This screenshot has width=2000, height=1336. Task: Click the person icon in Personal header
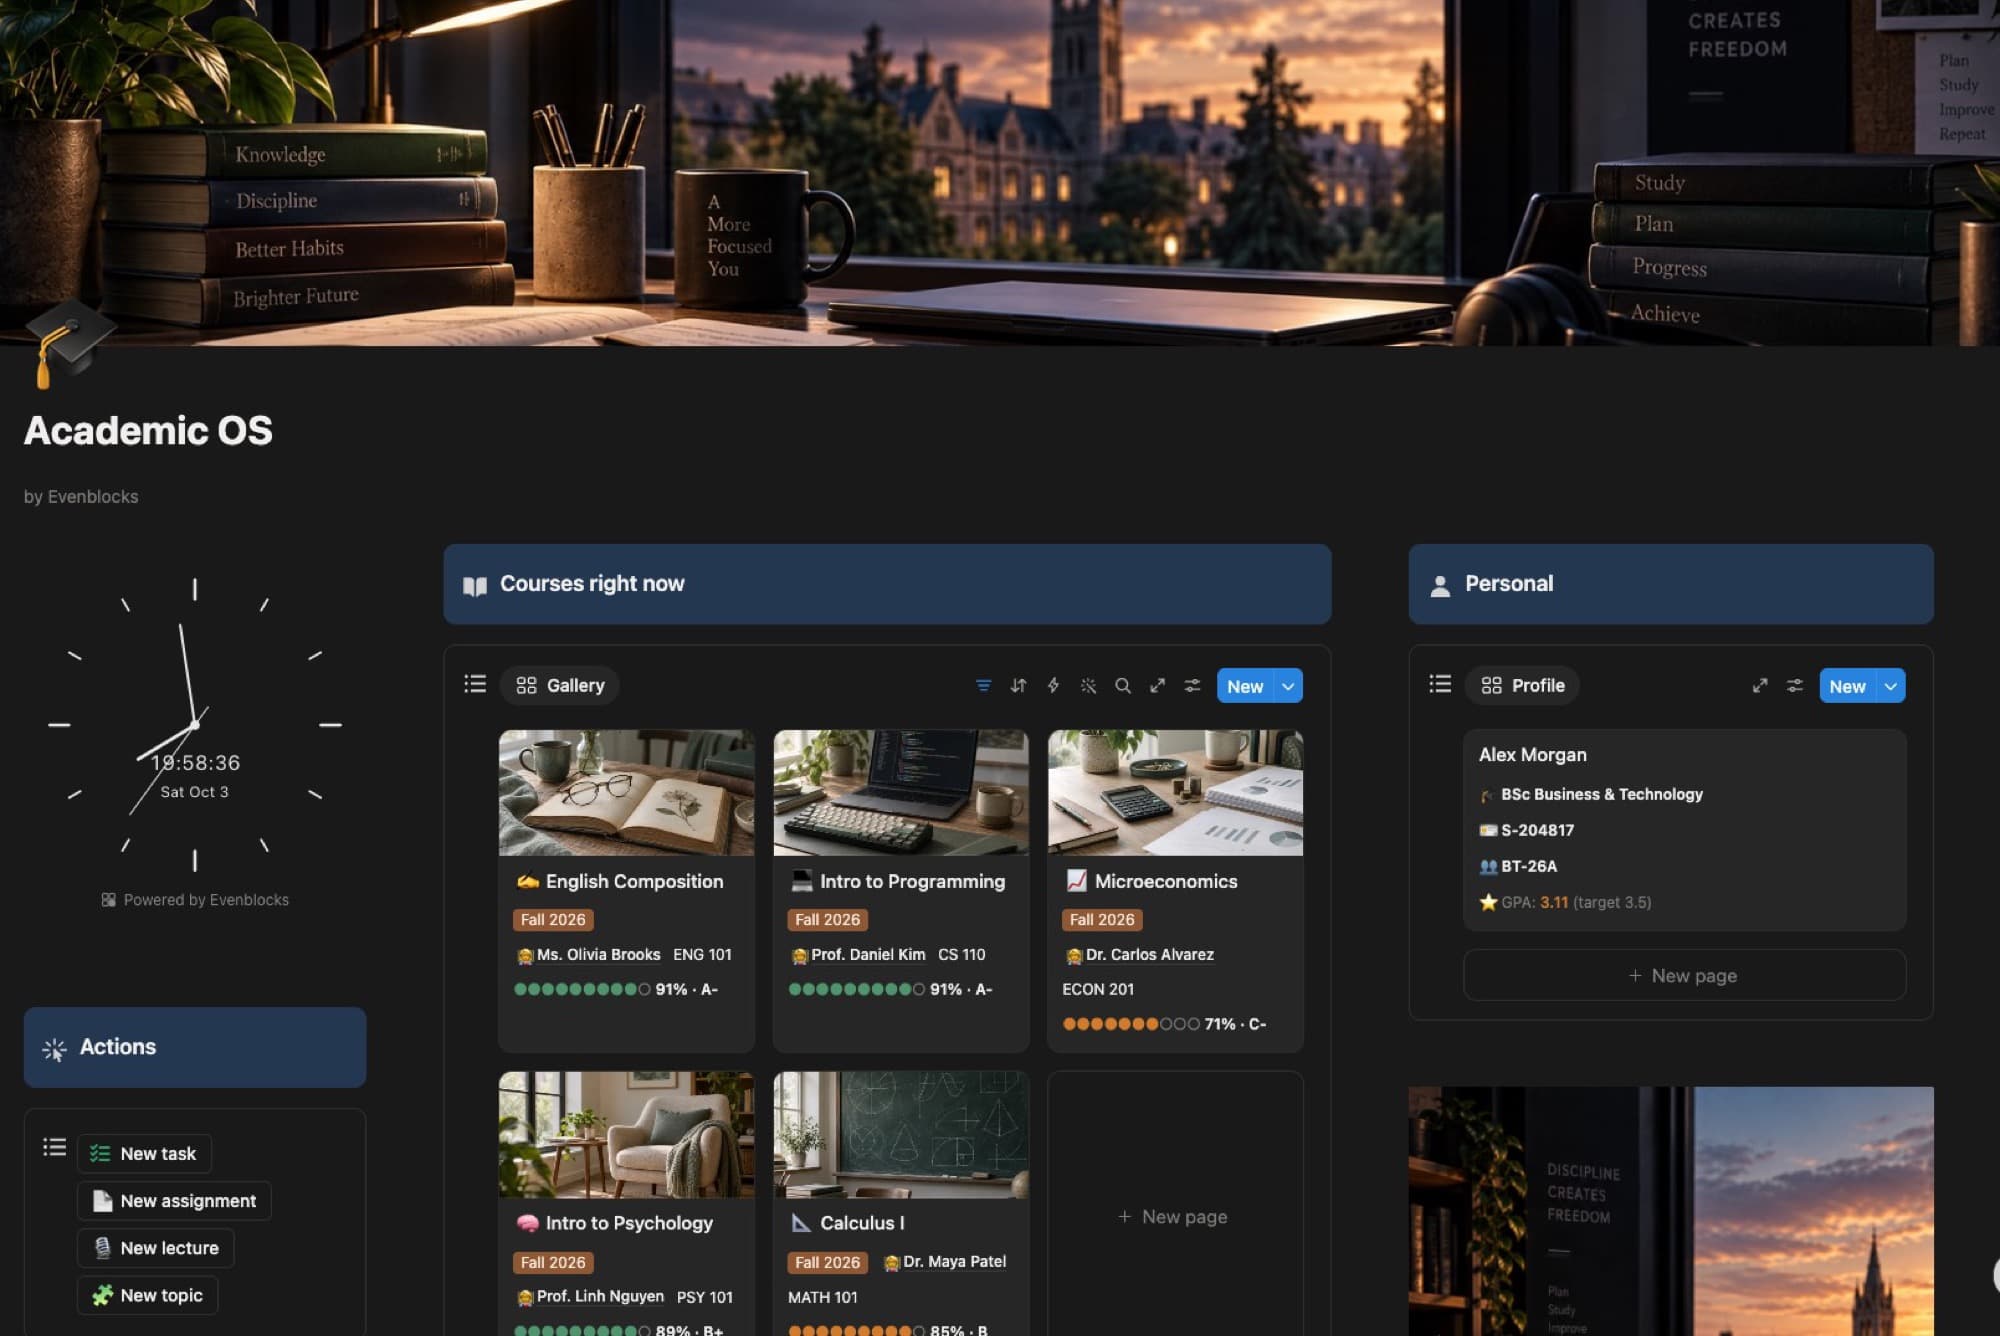(x=1440, y=586)
